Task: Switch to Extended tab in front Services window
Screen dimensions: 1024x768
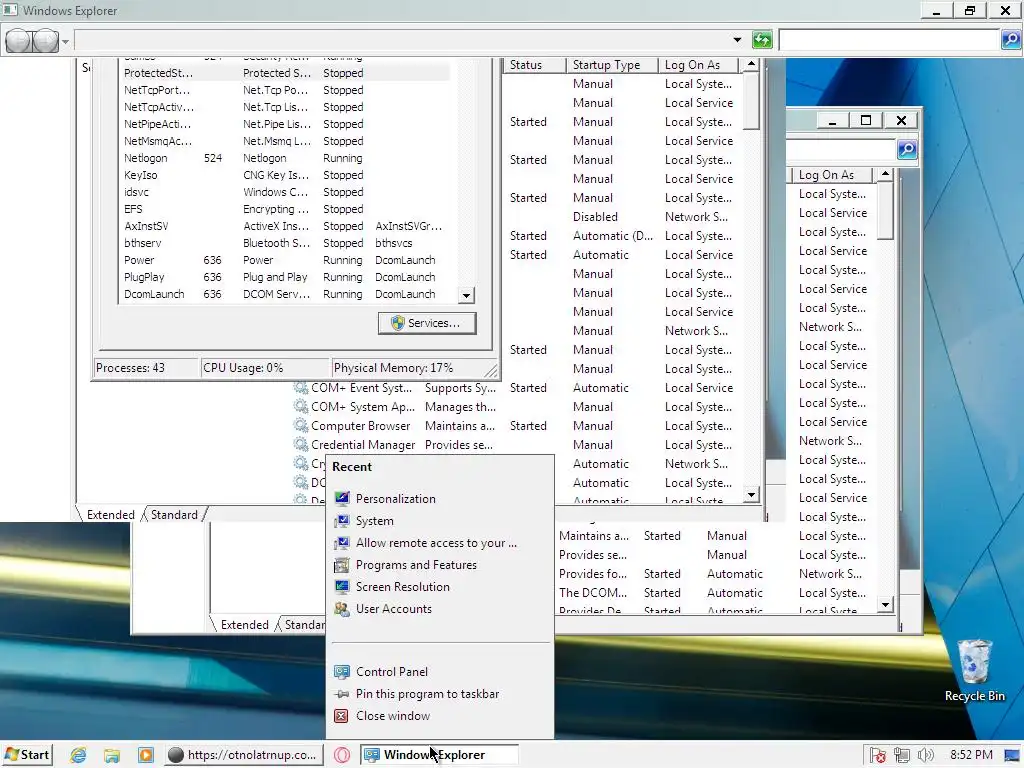Action: 110,515
